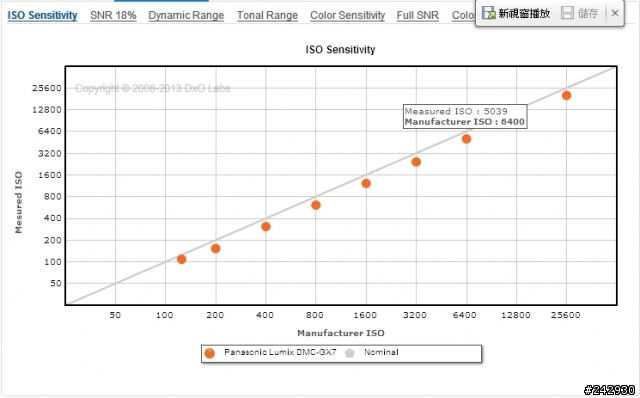Click the Manufacturer ISO axis title

point(341,333)
